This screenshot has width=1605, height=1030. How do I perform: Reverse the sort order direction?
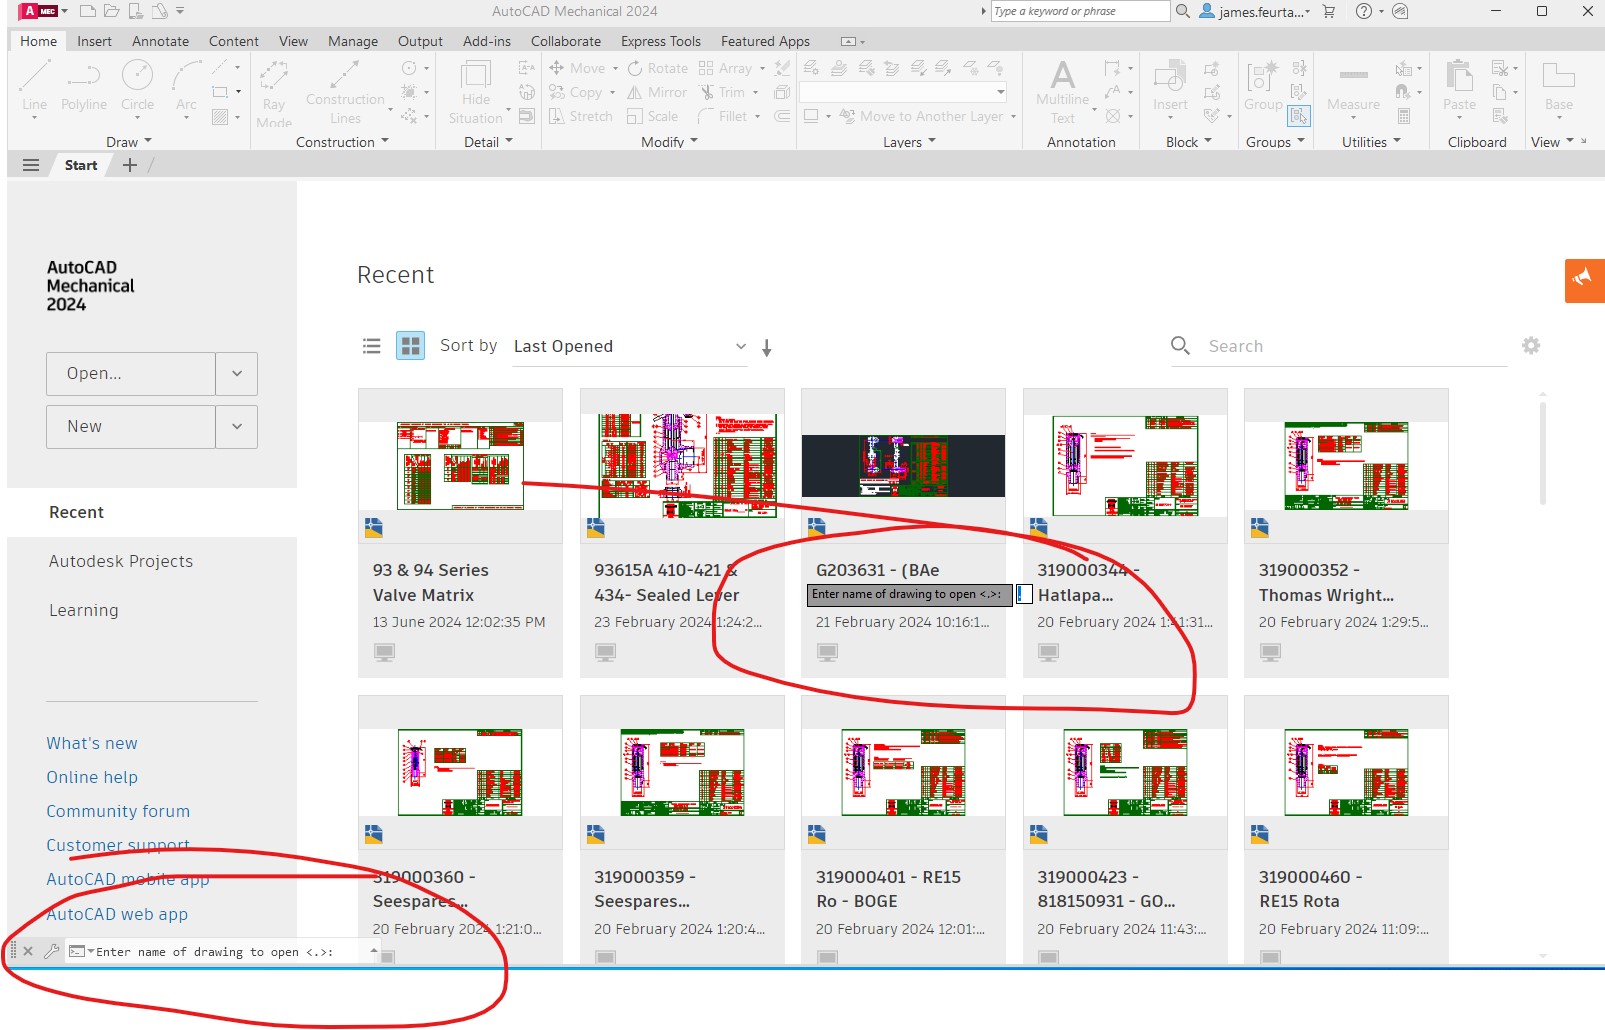766,347
